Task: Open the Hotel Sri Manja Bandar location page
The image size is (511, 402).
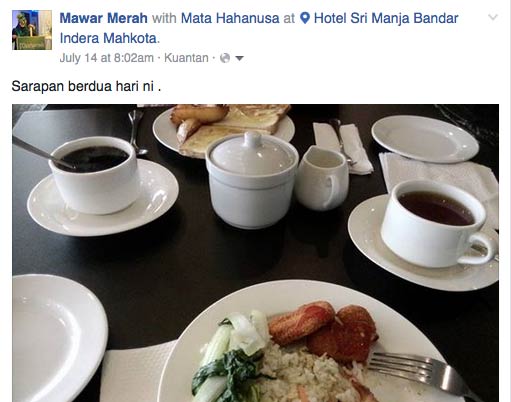Action: pos(386,18)
